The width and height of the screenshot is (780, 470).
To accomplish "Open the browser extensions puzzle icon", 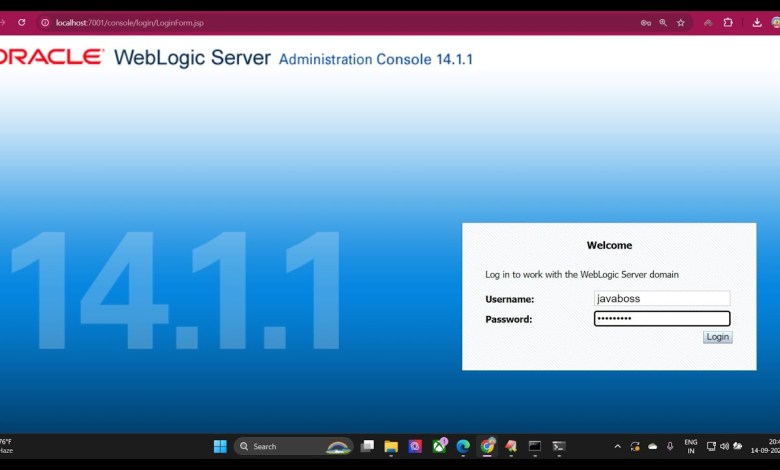I will (x=728, y=22).
